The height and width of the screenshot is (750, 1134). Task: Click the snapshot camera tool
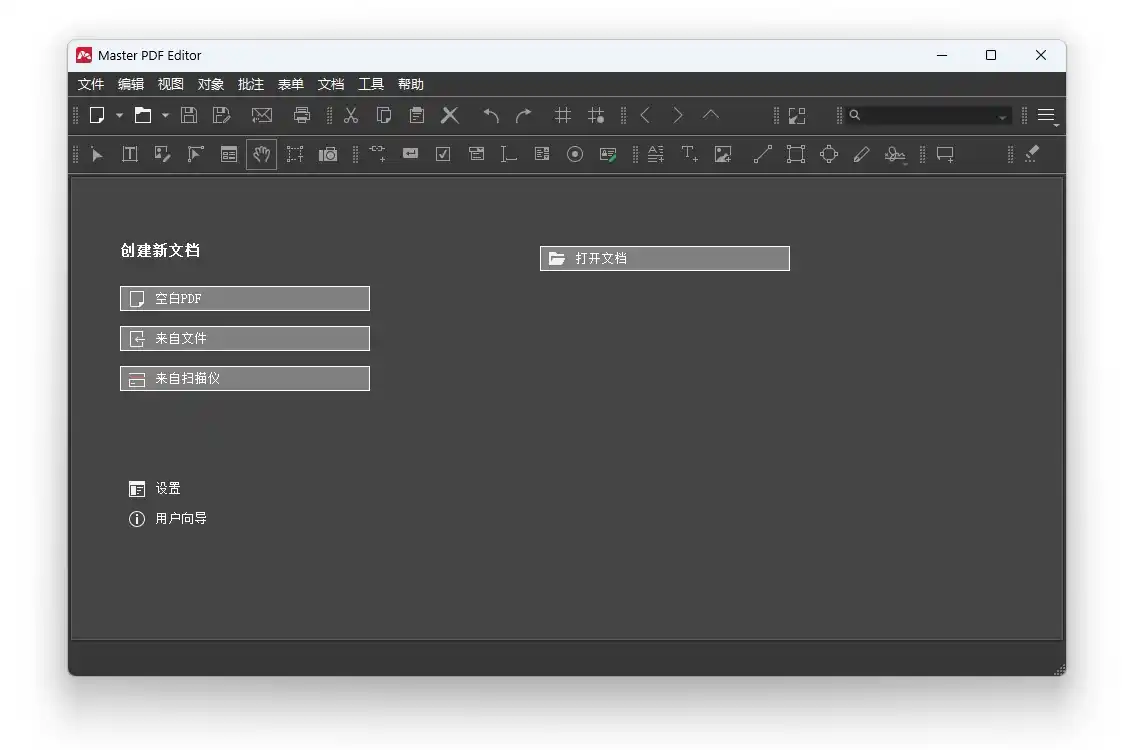pyautogui.click(x=328, y=154)
